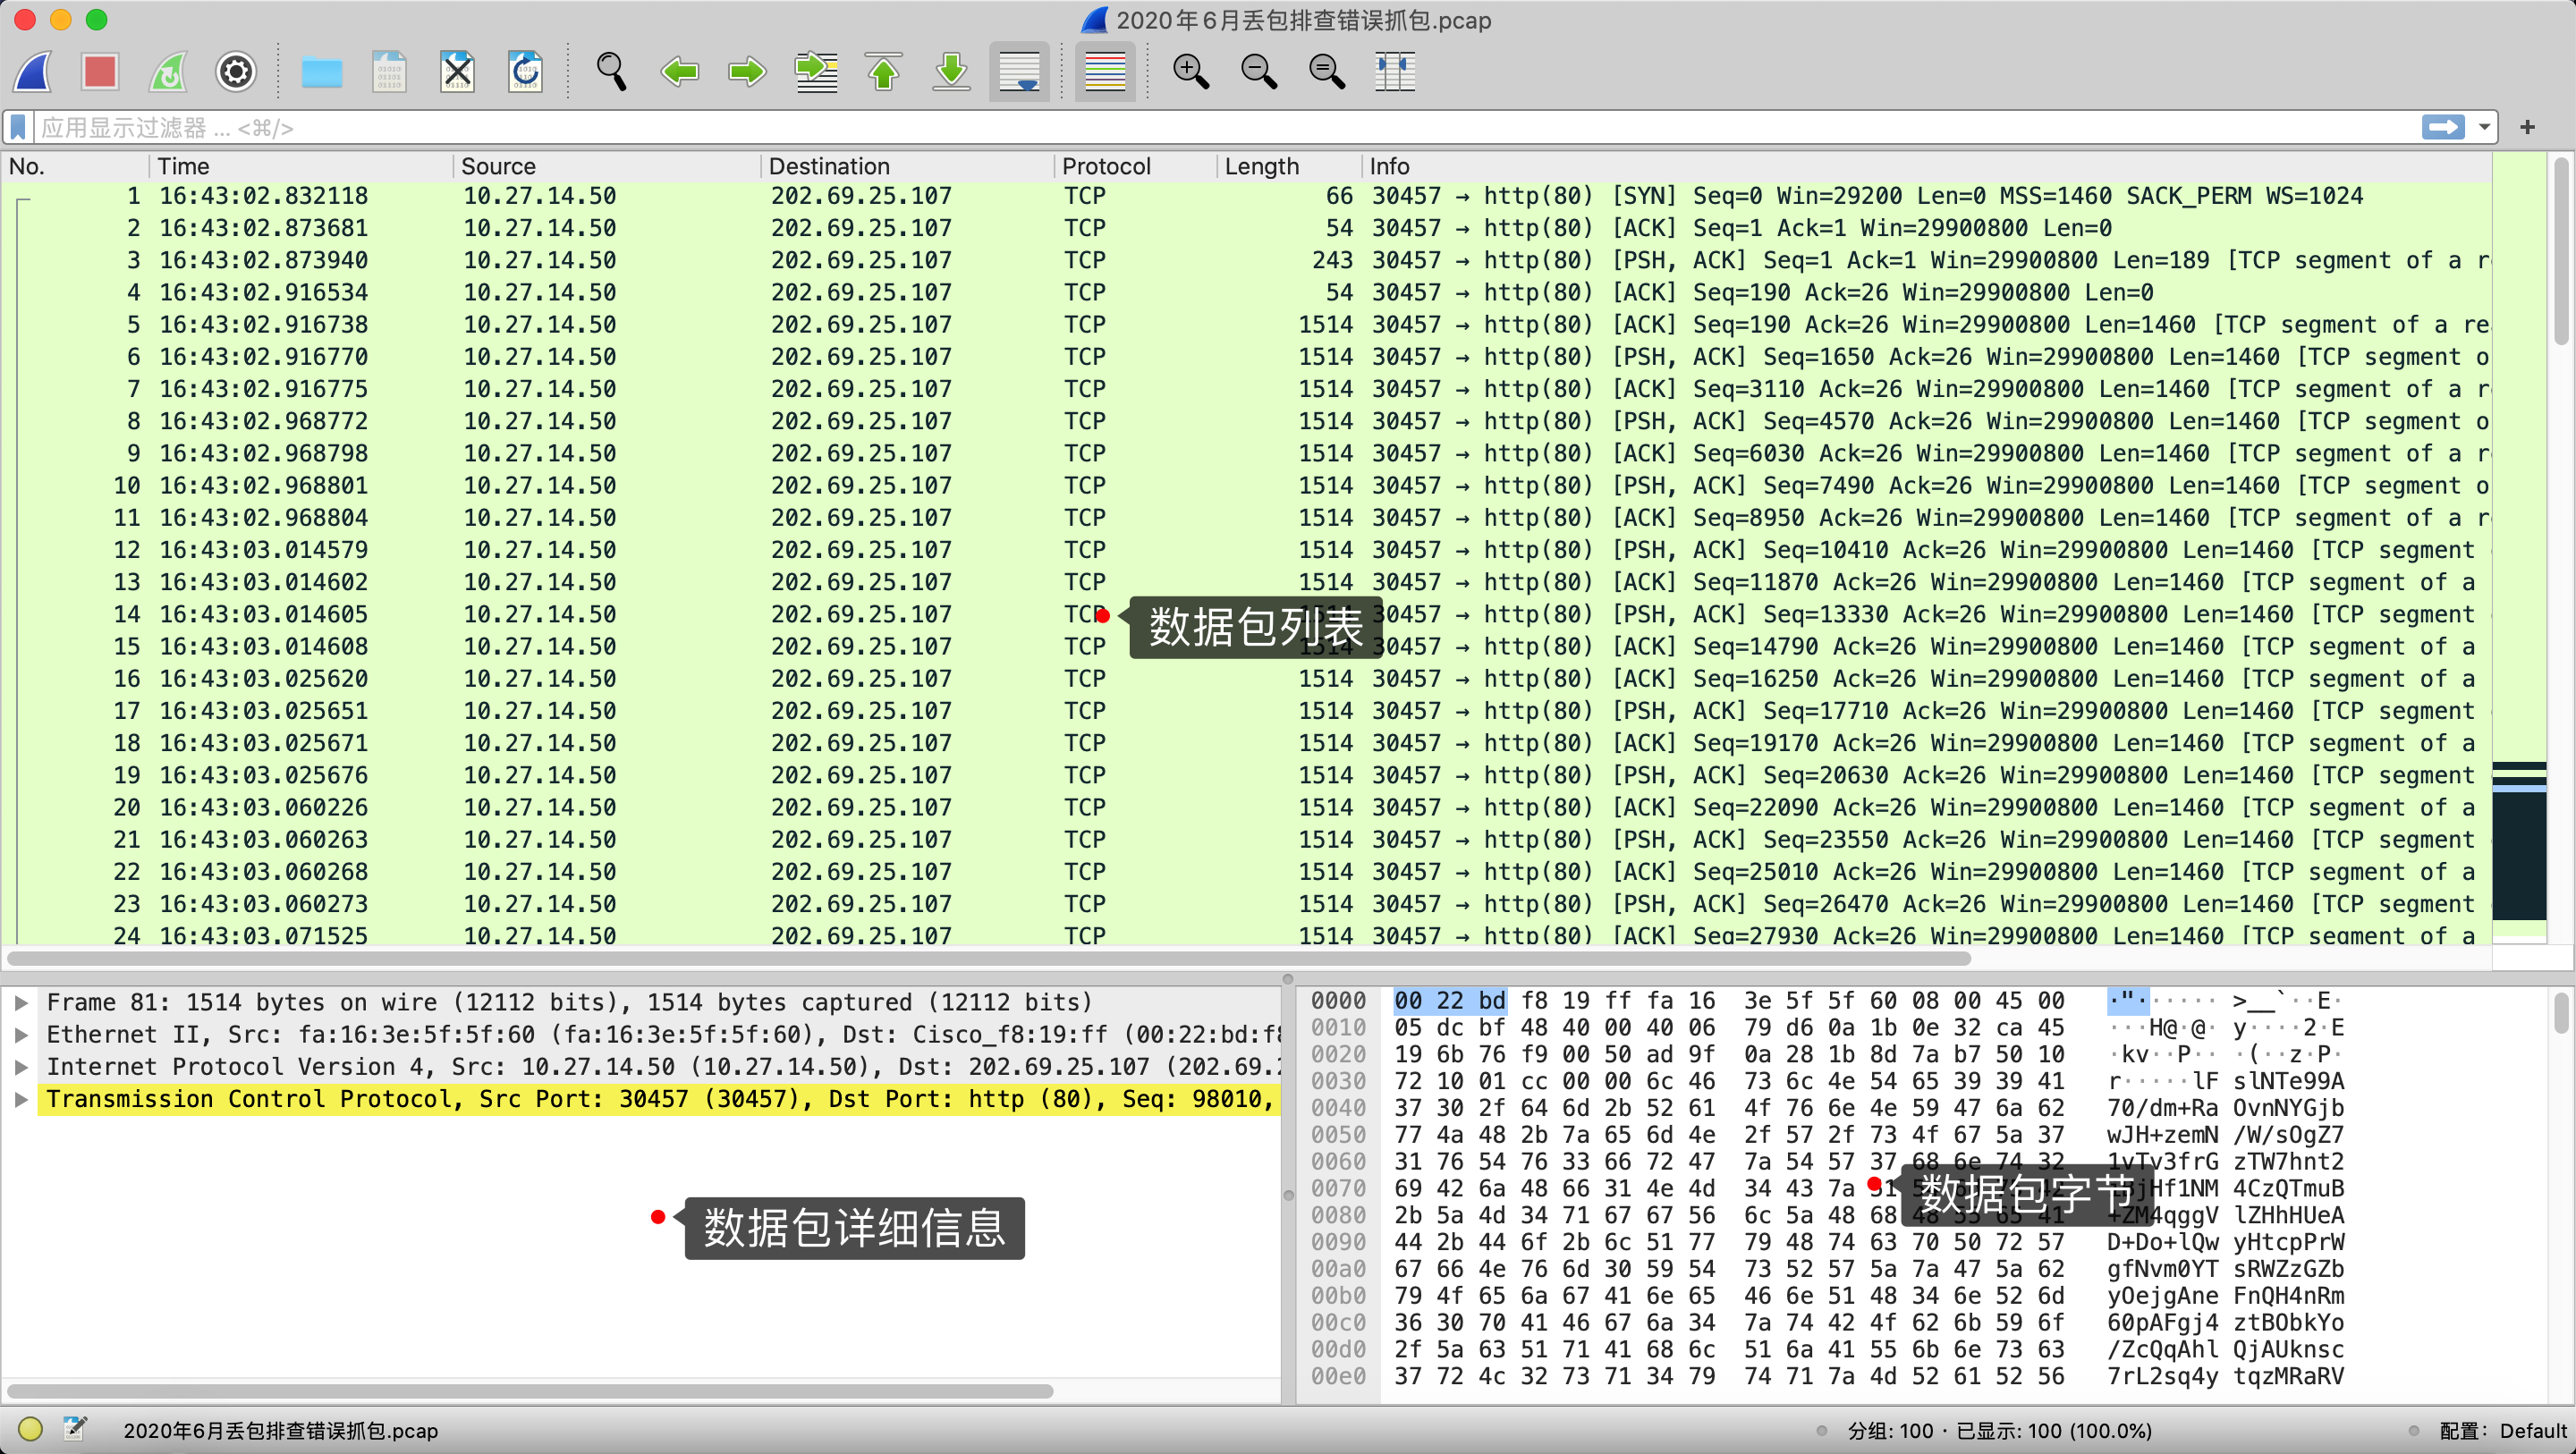Sort by Length column header
Viewport: 2576px width, 1454px height.
1261,166
